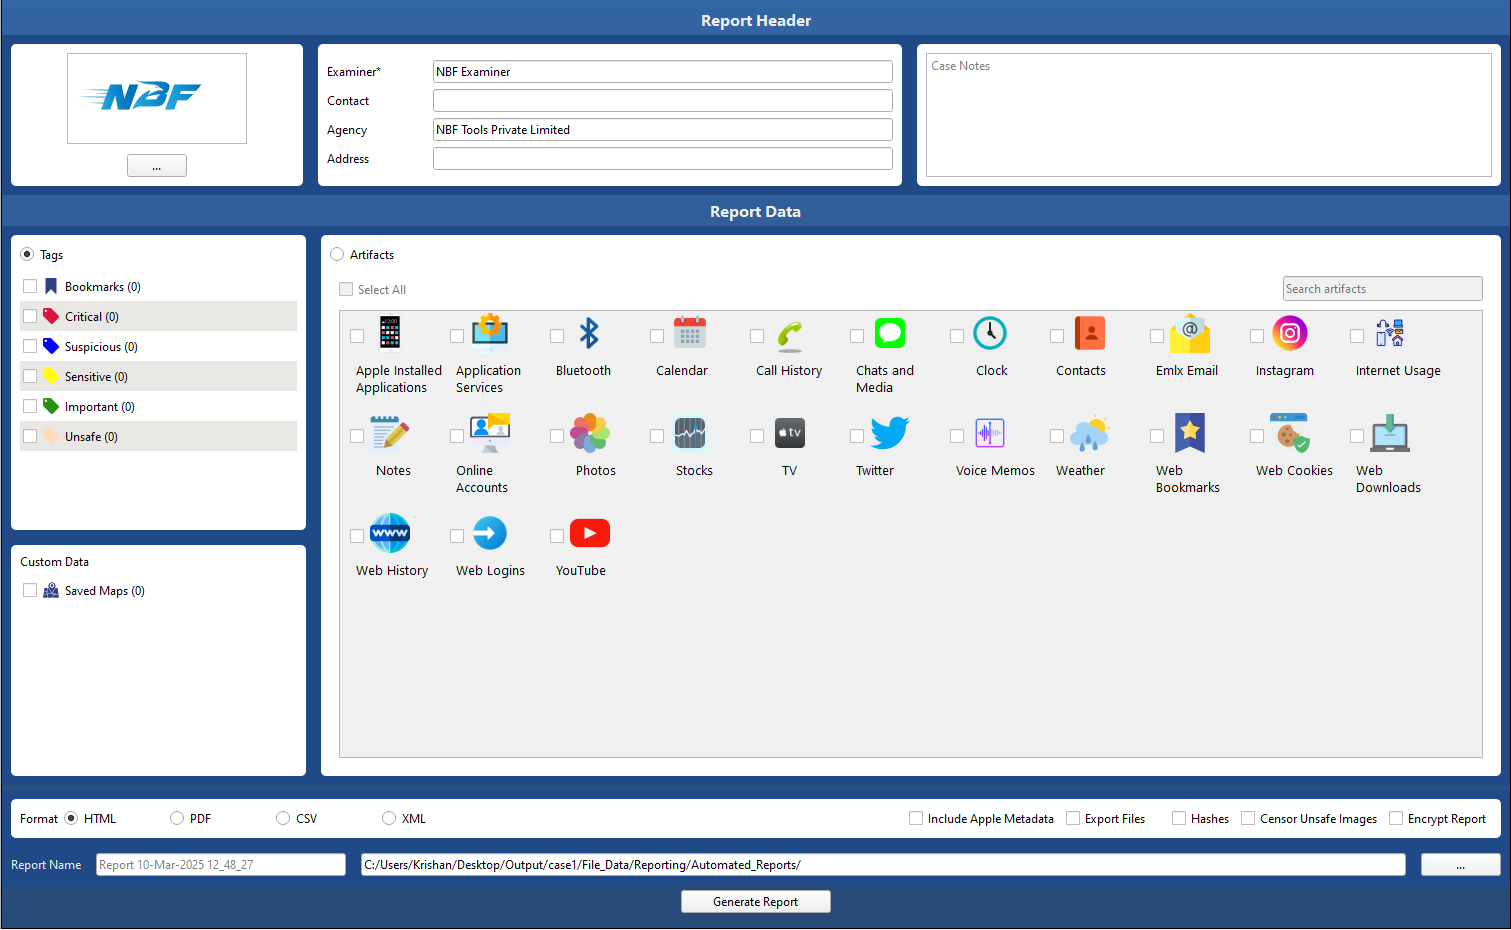1511x930 pixels.
Task: Enable the Include Apple Metadata checkbox
Action: pyautogui.click(x=916, y=818)
